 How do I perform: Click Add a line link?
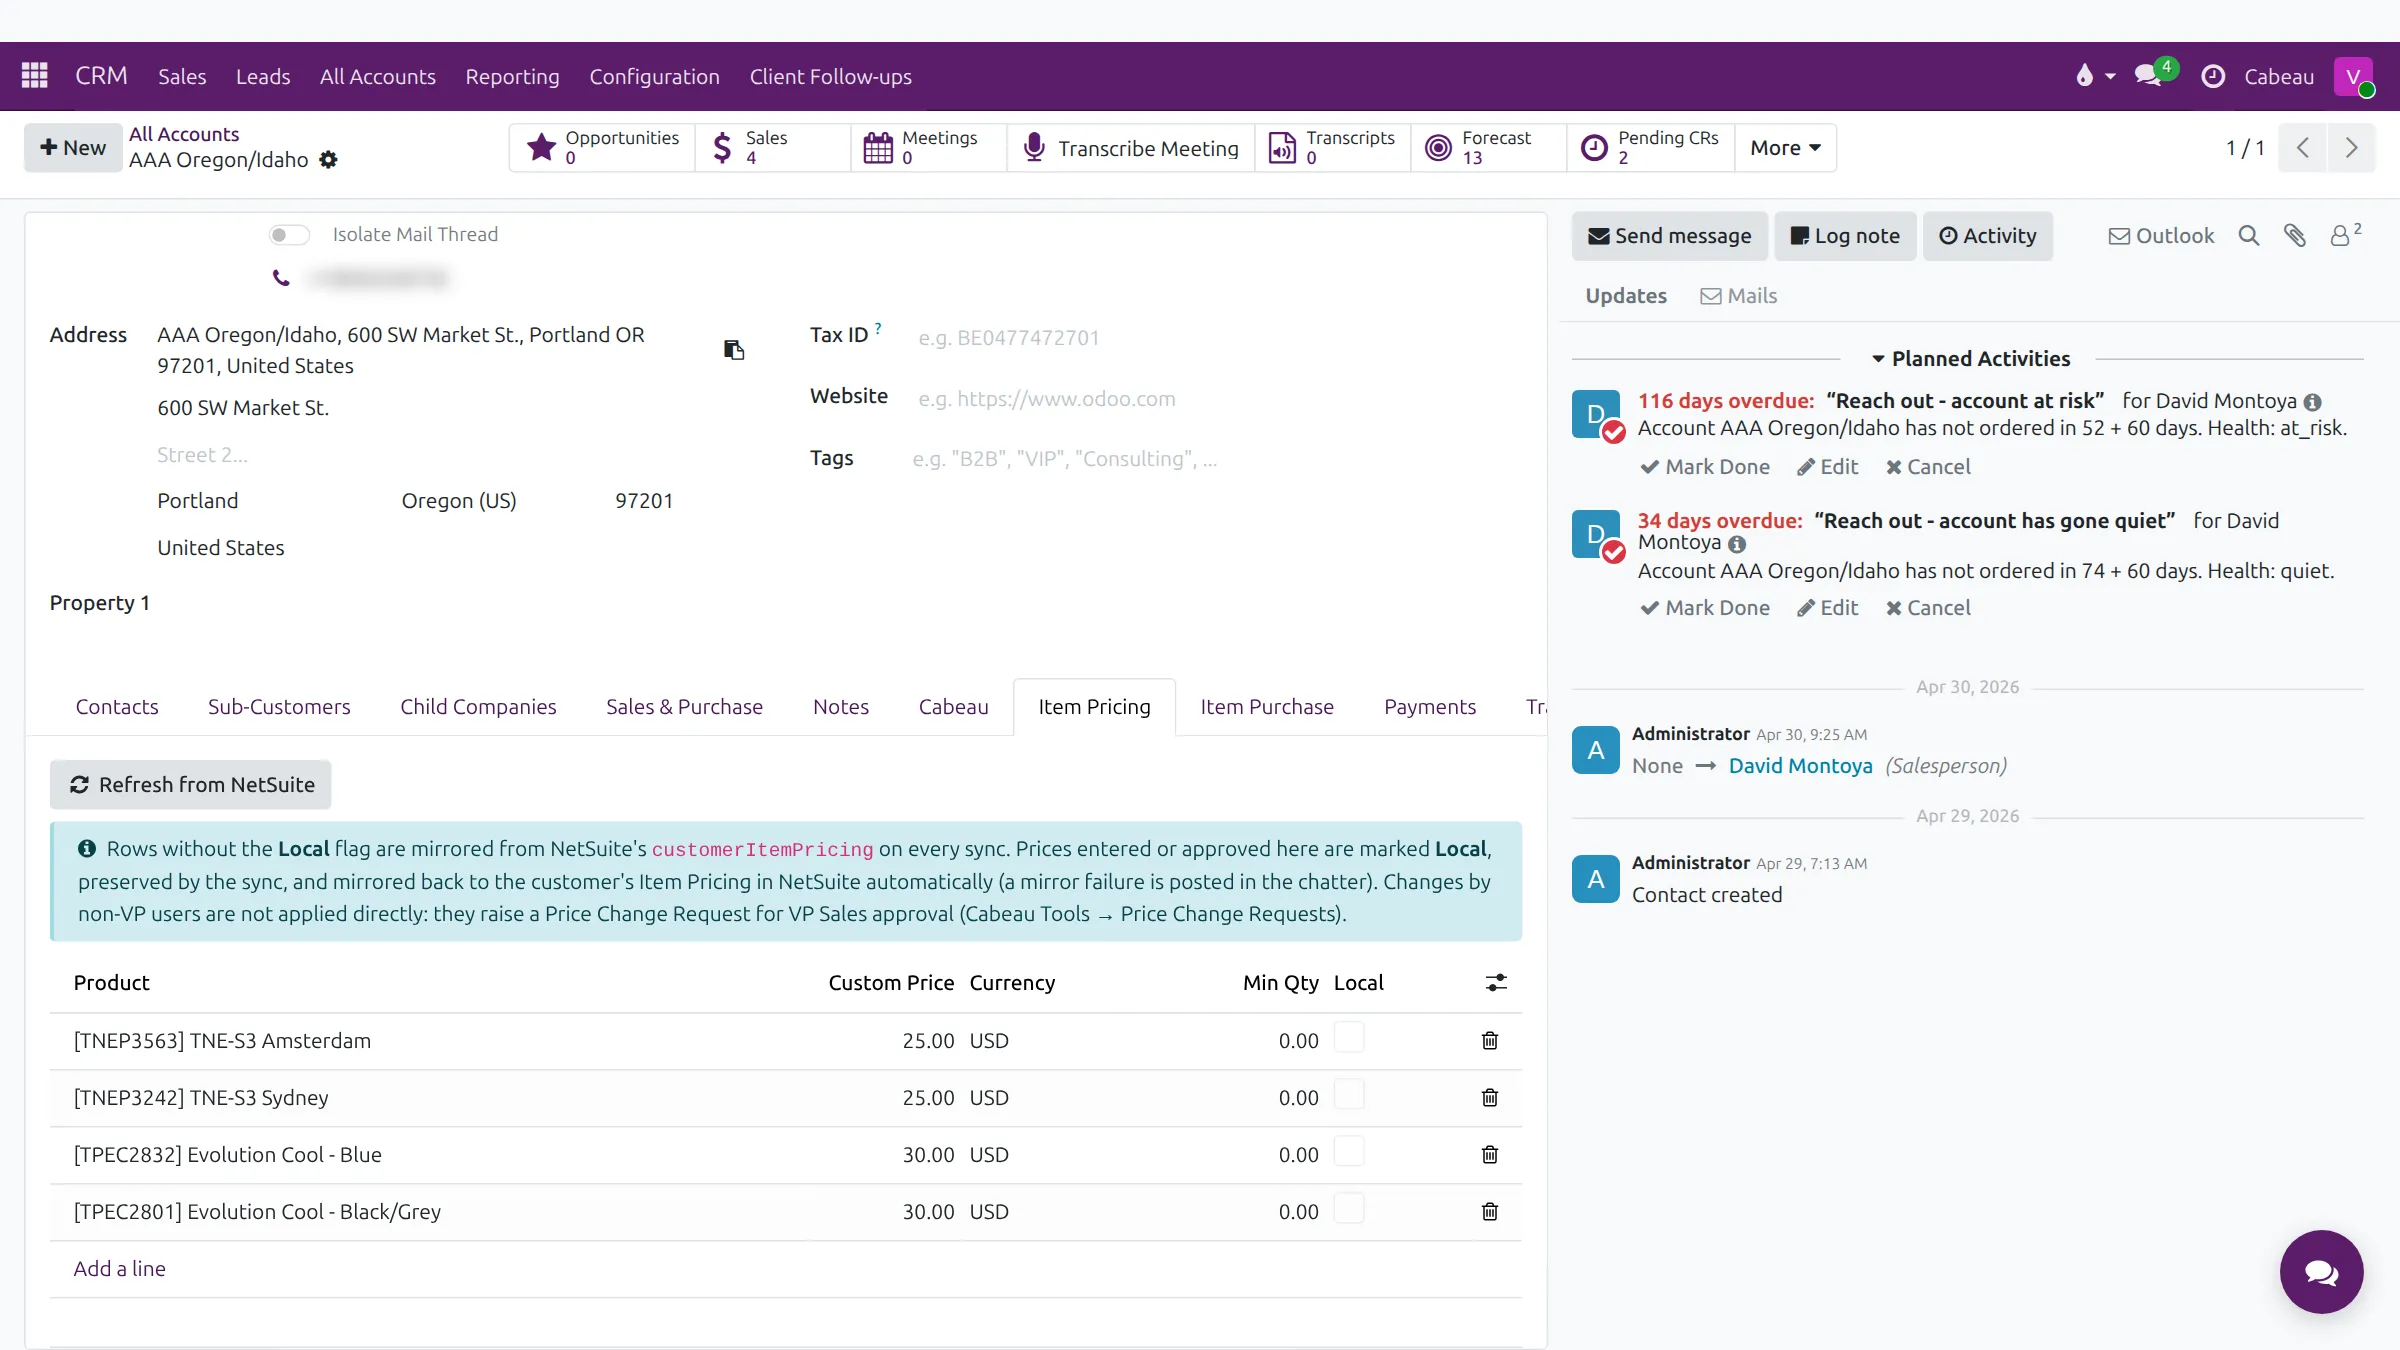[120, 1269]
